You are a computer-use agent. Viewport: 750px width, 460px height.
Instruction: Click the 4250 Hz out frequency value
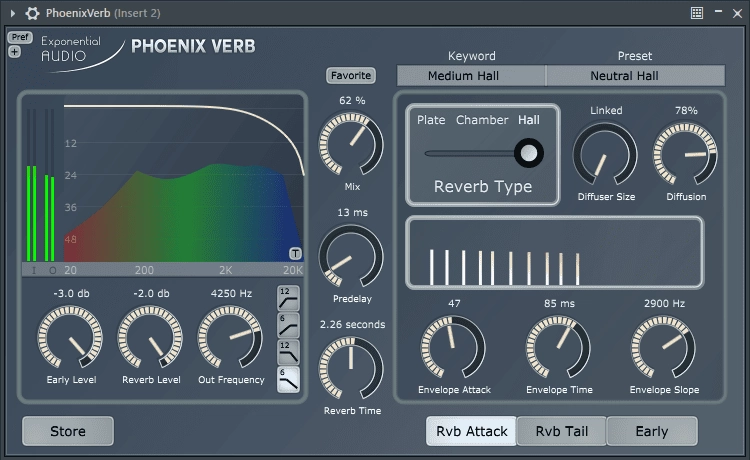click(231, 293)
